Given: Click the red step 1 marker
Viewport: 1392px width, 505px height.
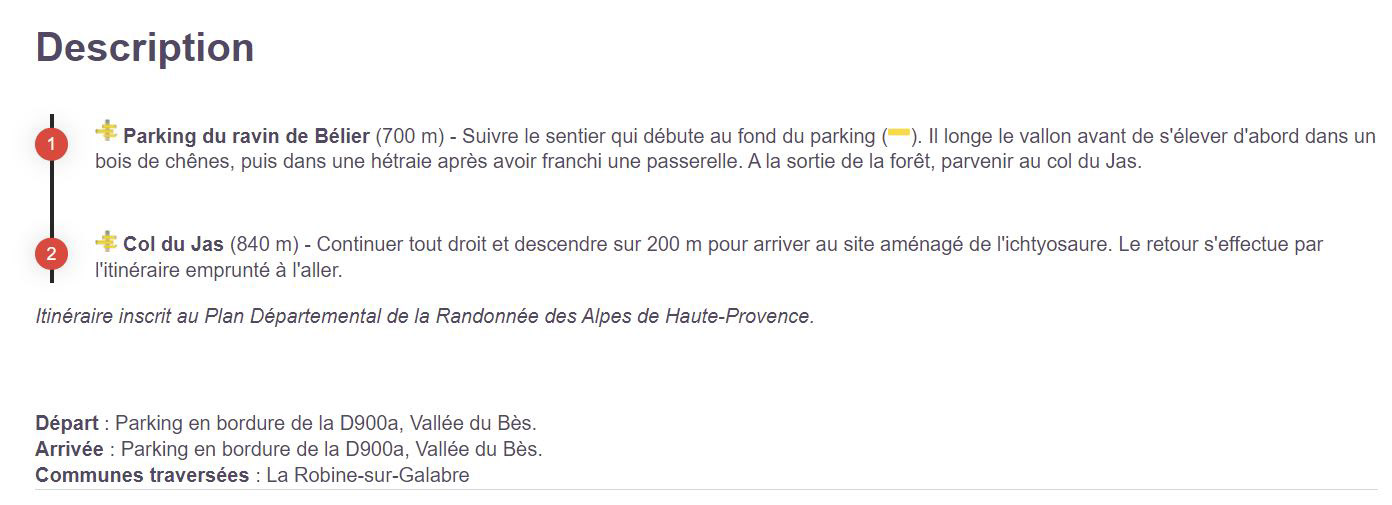Looking at the screenshot, I should click(51, 144).
